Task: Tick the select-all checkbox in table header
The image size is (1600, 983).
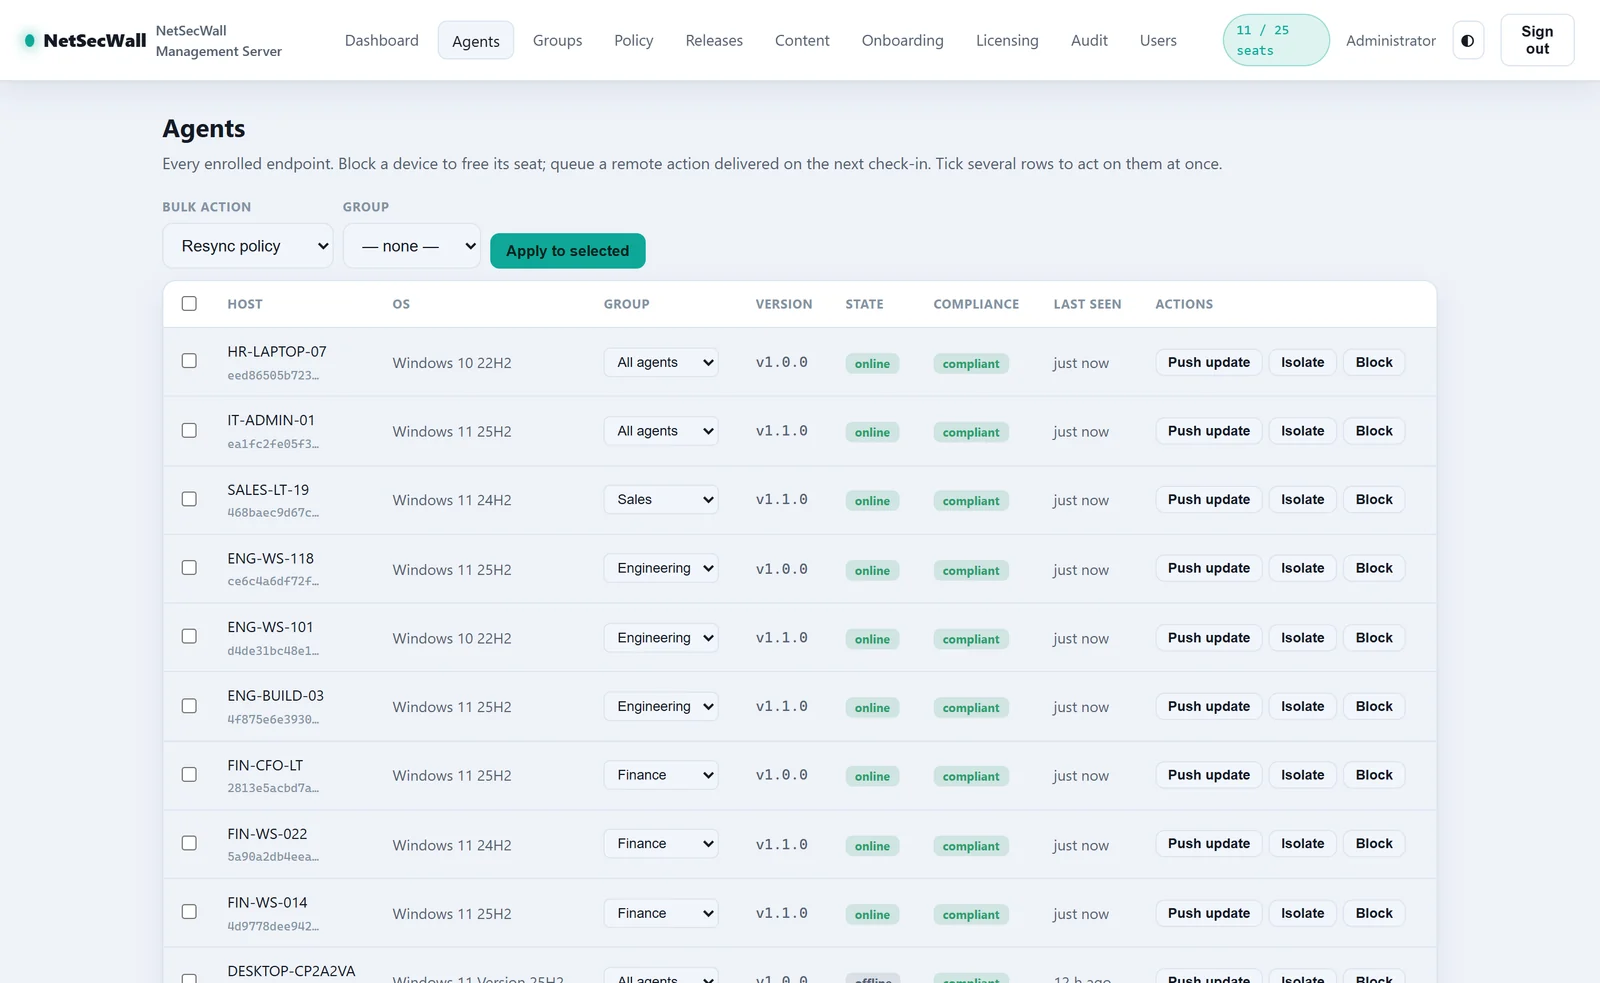Action: 189,304
